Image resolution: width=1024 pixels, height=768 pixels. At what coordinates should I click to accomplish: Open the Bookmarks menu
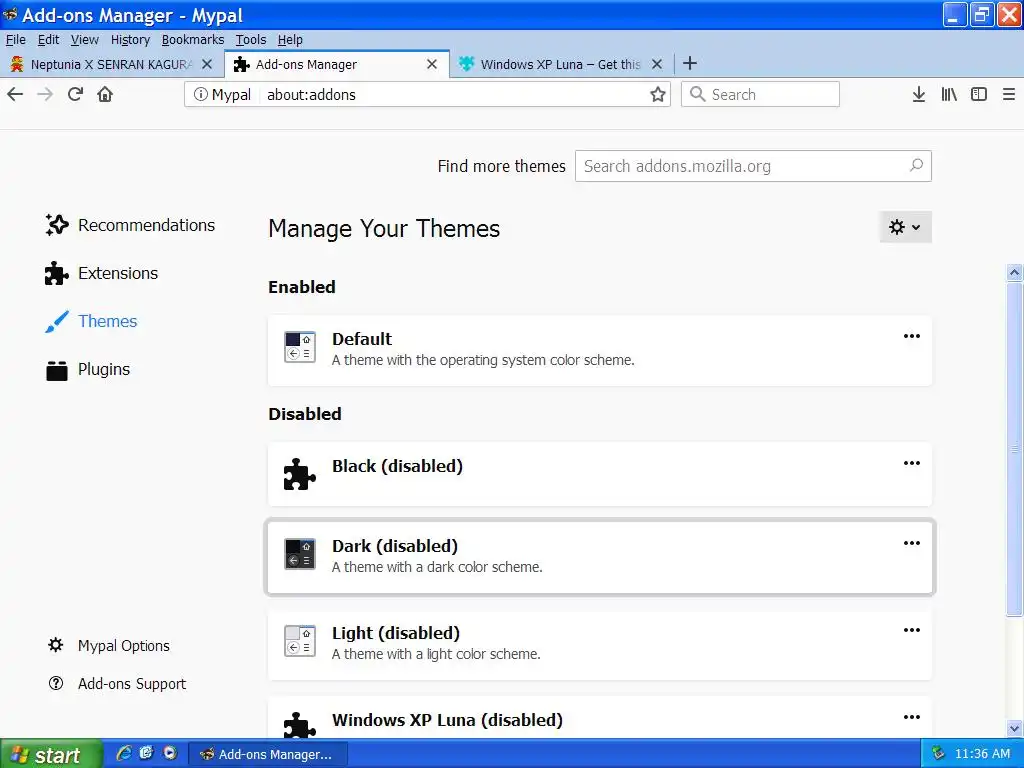click(x=193, y=40)
